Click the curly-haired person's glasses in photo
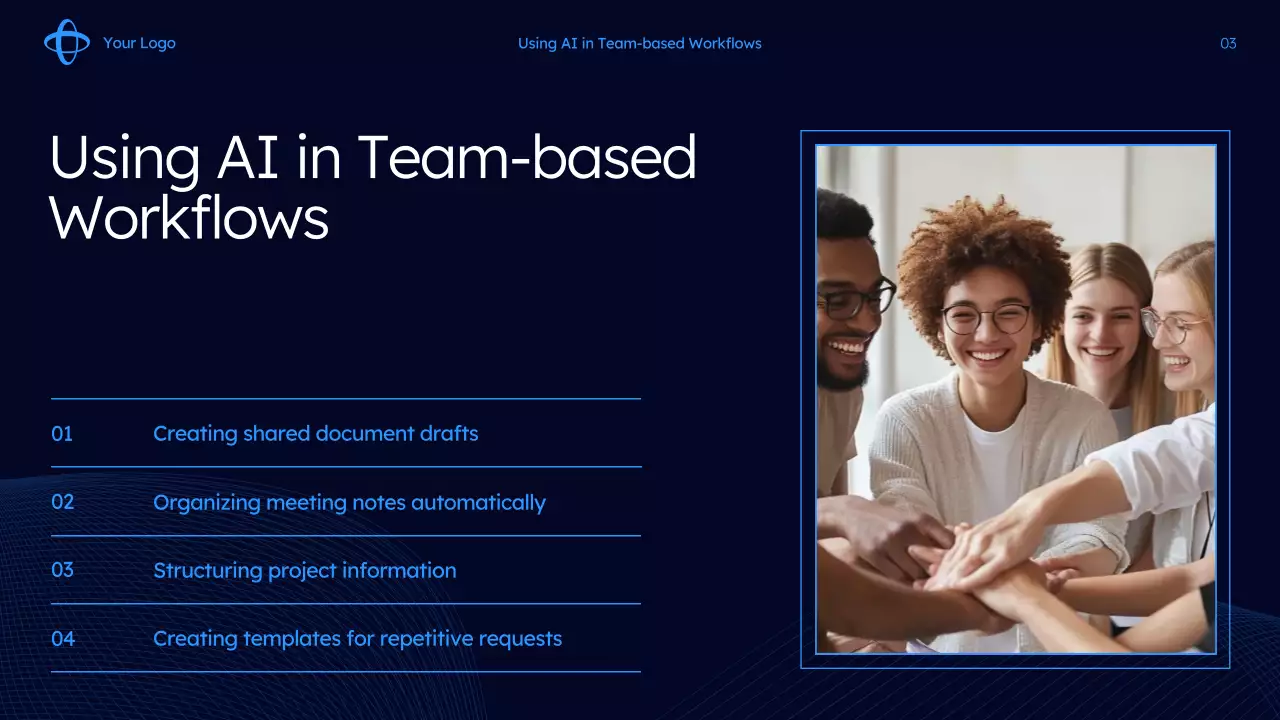Screen dimensions: 1280x720 pyautogui.click(x=985, y=319)
